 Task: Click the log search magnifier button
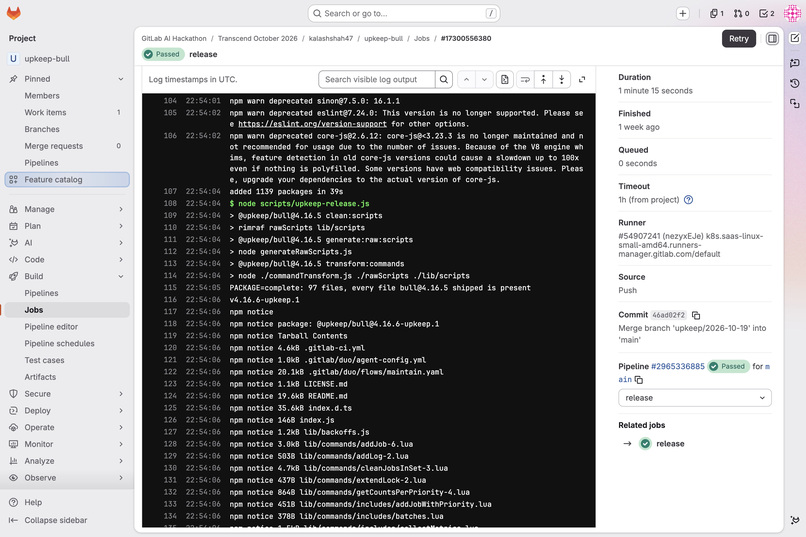(444, 80)
